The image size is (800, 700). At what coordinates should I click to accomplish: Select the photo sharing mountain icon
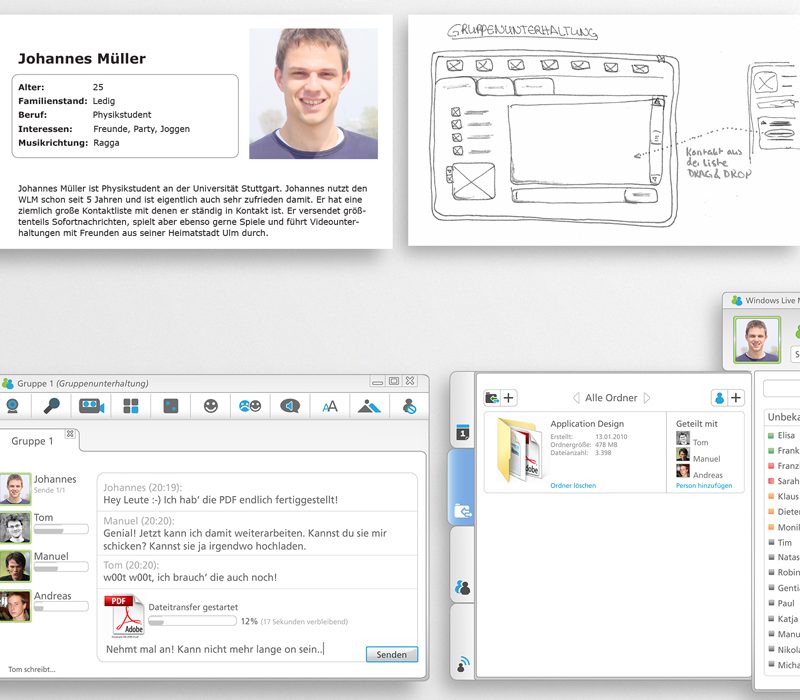(369, 404)
